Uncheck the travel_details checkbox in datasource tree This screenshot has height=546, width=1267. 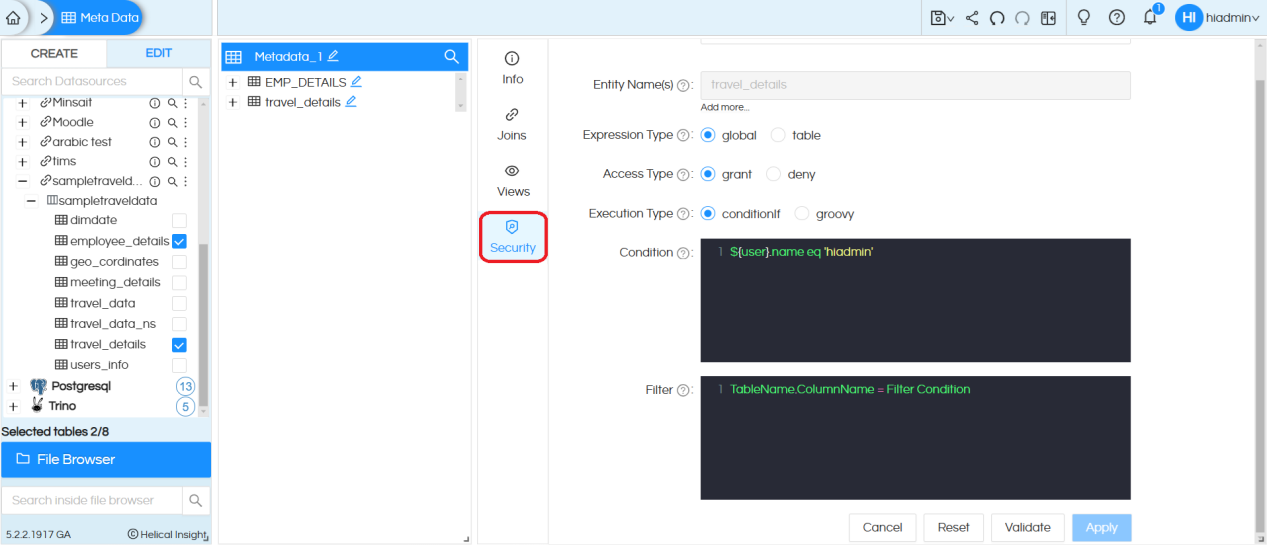[x=179, y=345]
